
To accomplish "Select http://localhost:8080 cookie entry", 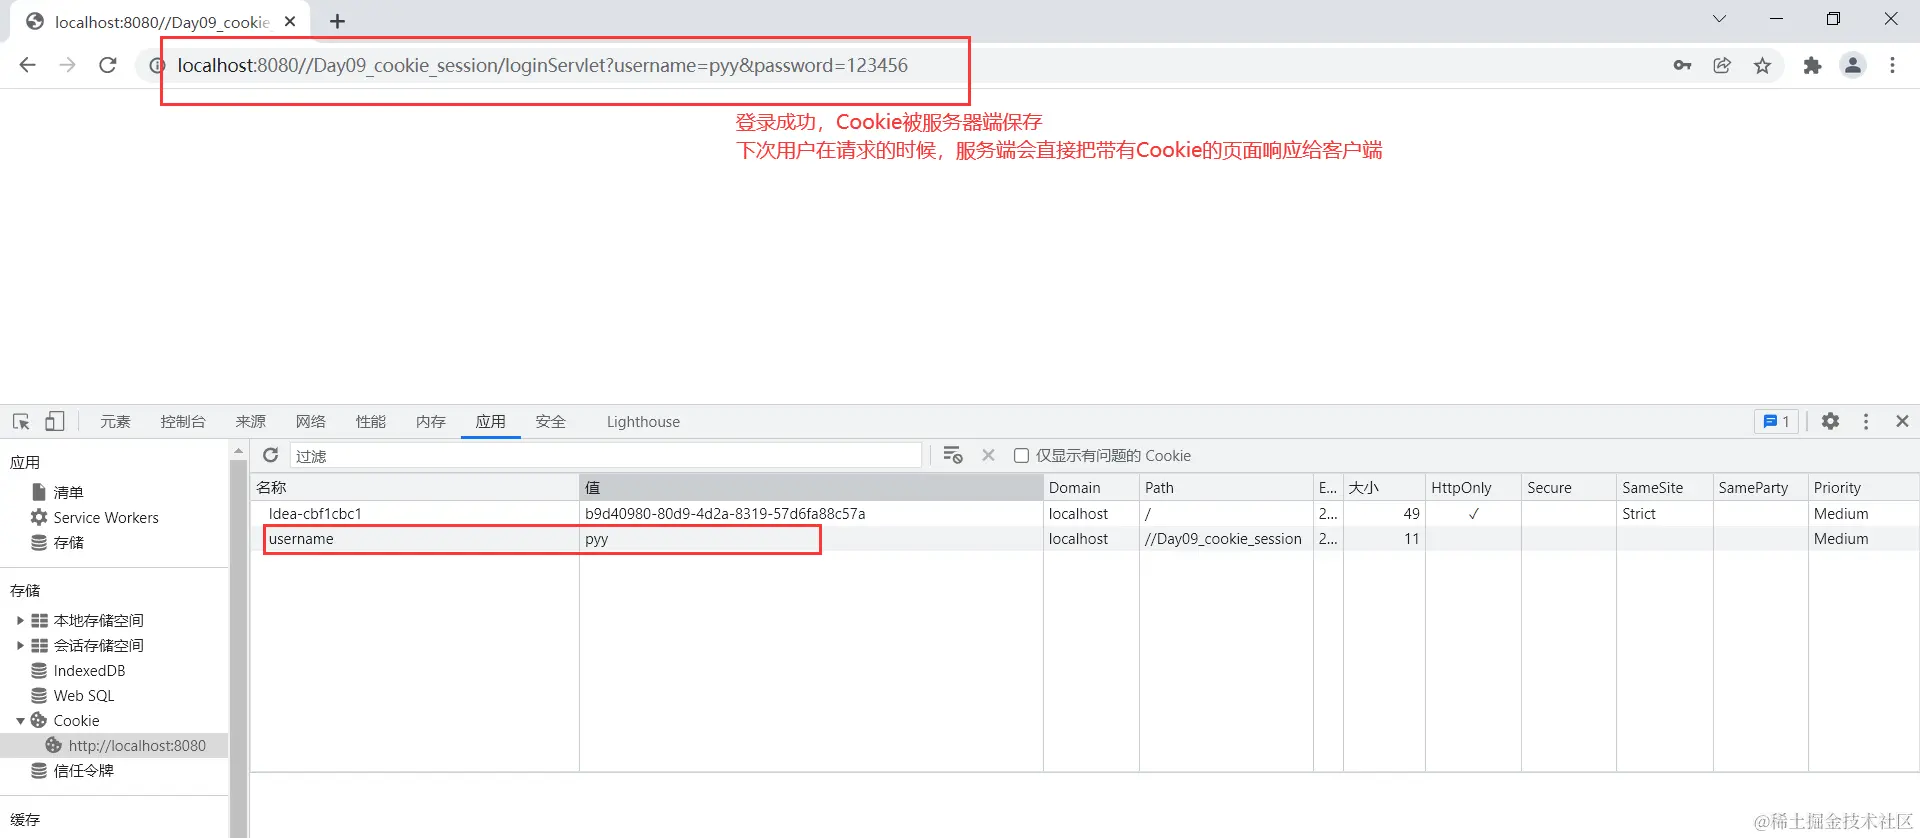I will click(x=137, y=745).
